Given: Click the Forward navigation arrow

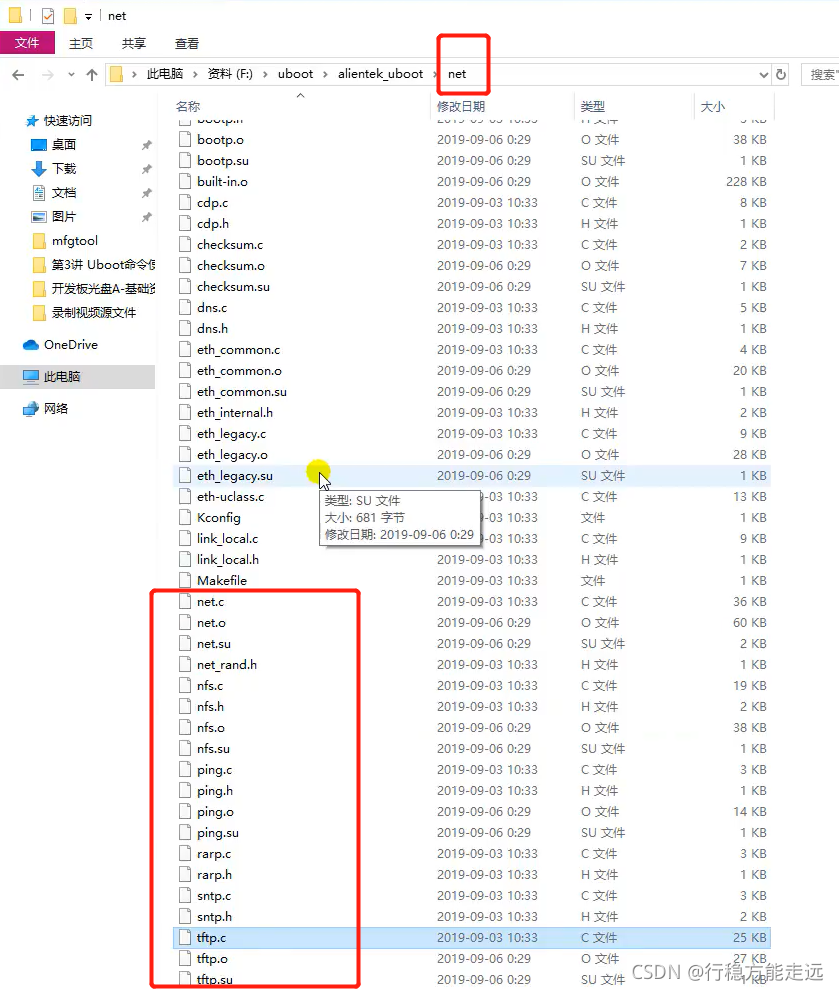Looking at the screenshot, I should pos(47,75).
